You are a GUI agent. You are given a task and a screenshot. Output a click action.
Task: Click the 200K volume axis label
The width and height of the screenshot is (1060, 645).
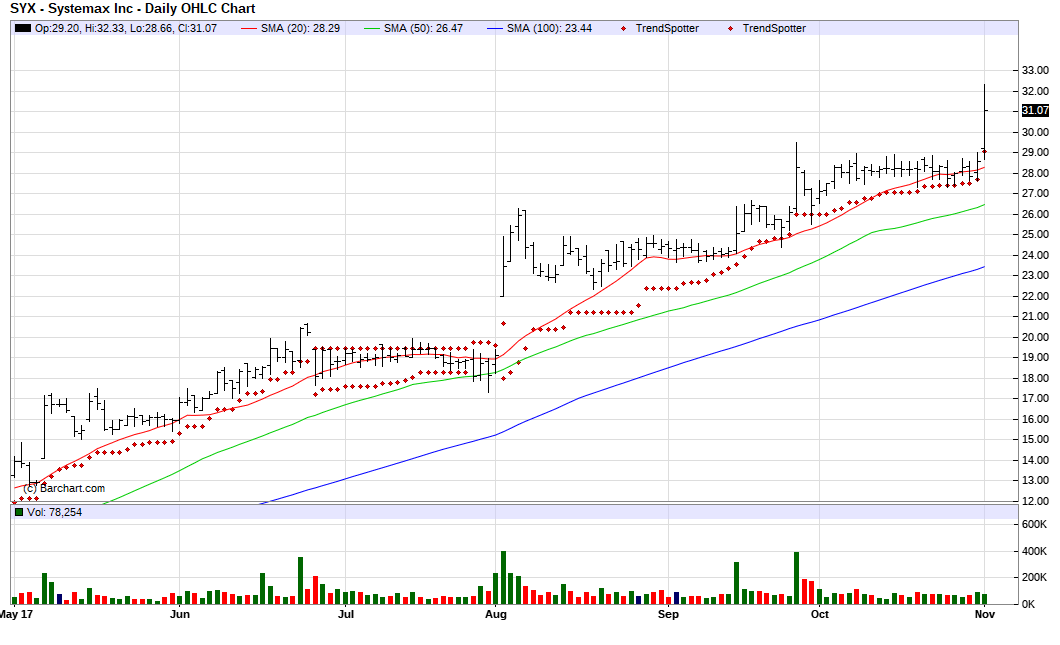click(x=1034, y=577)
